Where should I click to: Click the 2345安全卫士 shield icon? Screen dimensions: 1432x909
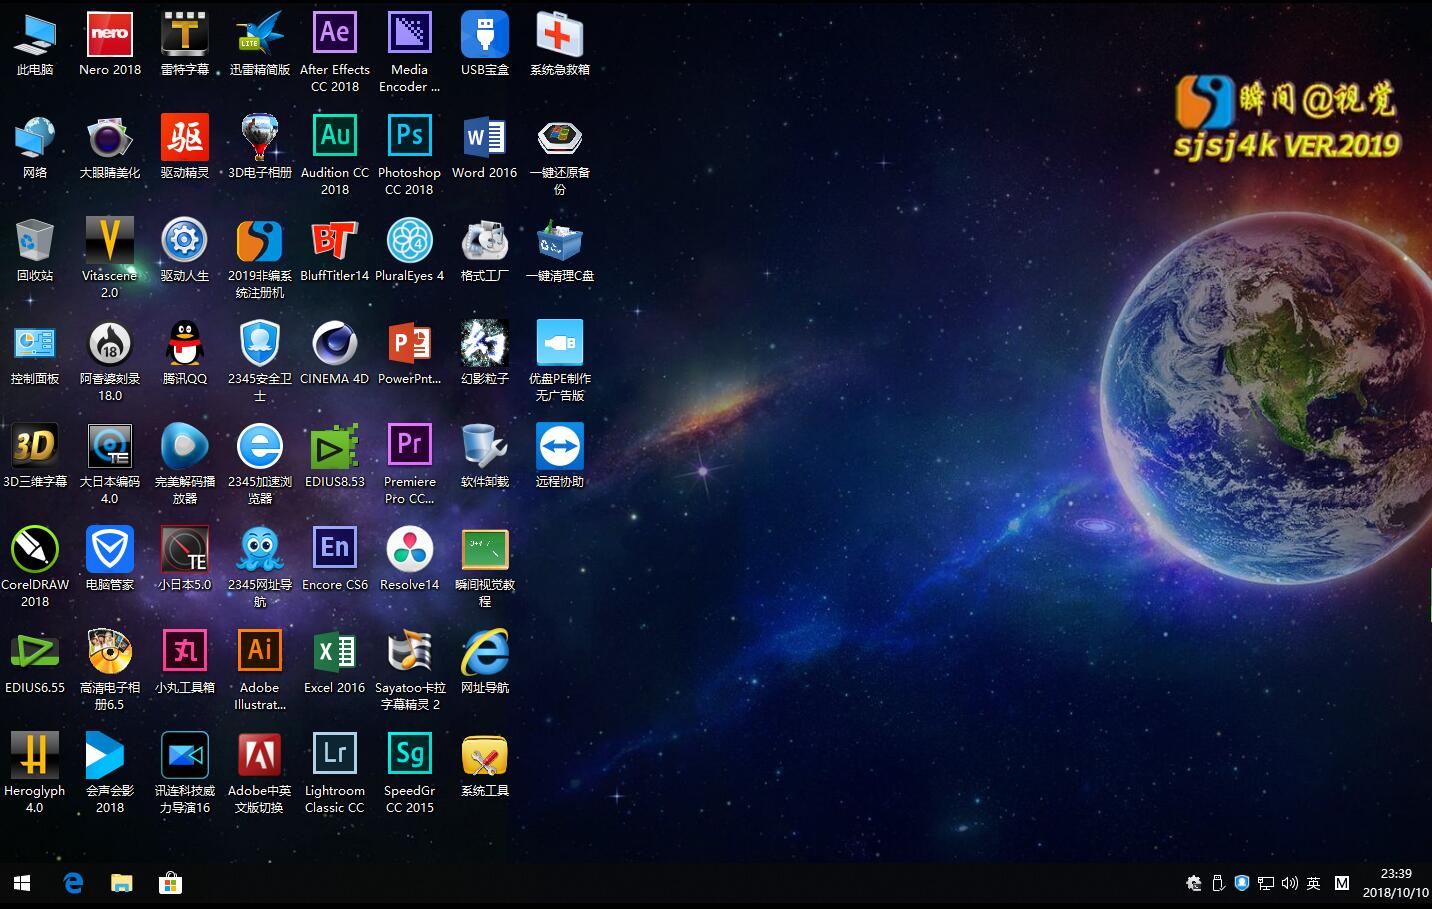pos(260,343)
